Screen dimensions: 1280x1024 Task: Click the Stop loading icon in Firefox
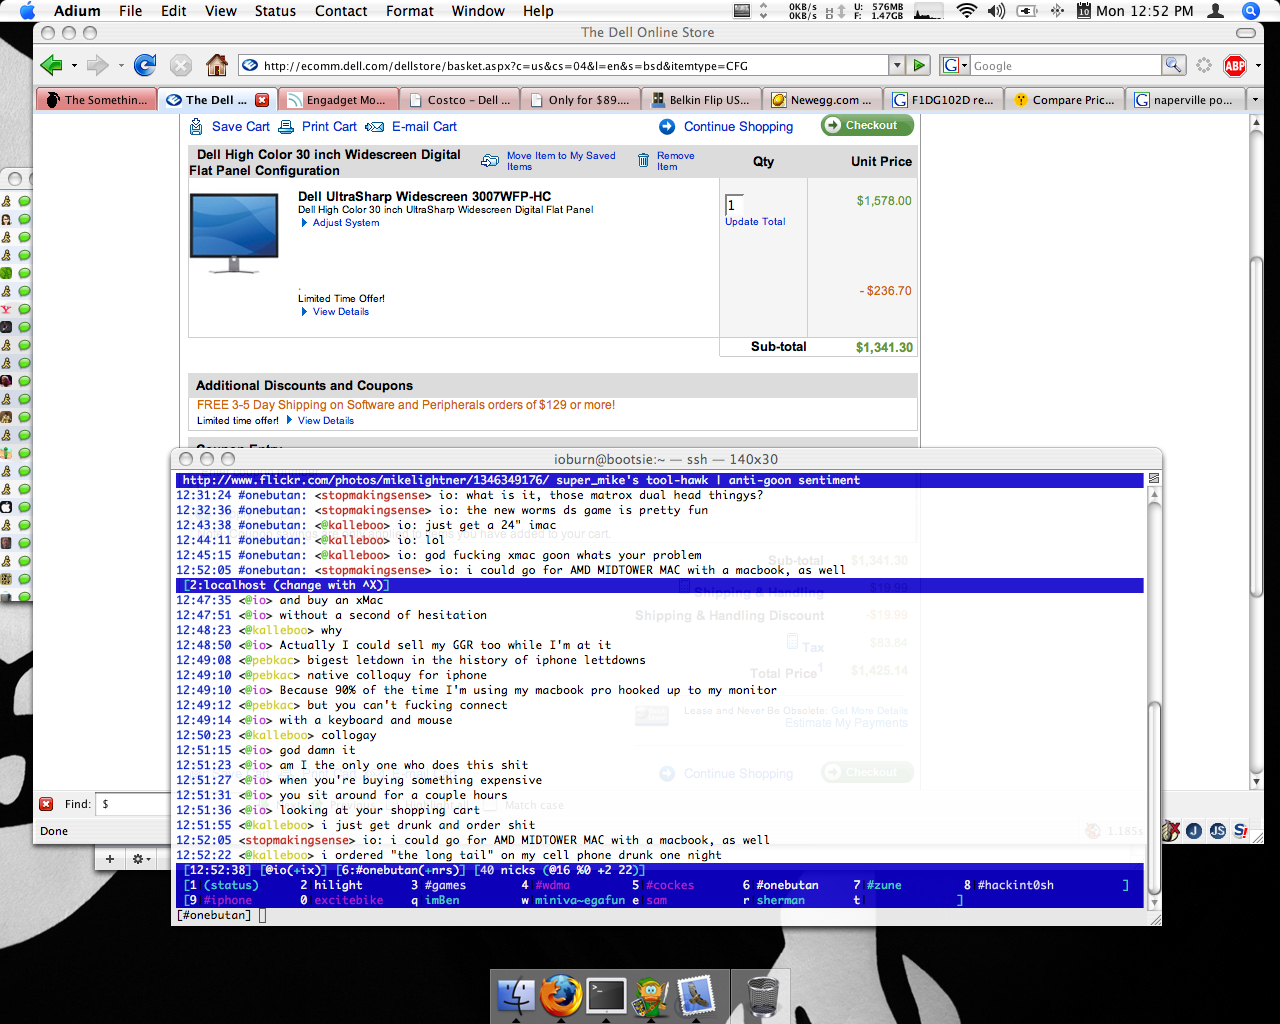(x=181, y=66)
